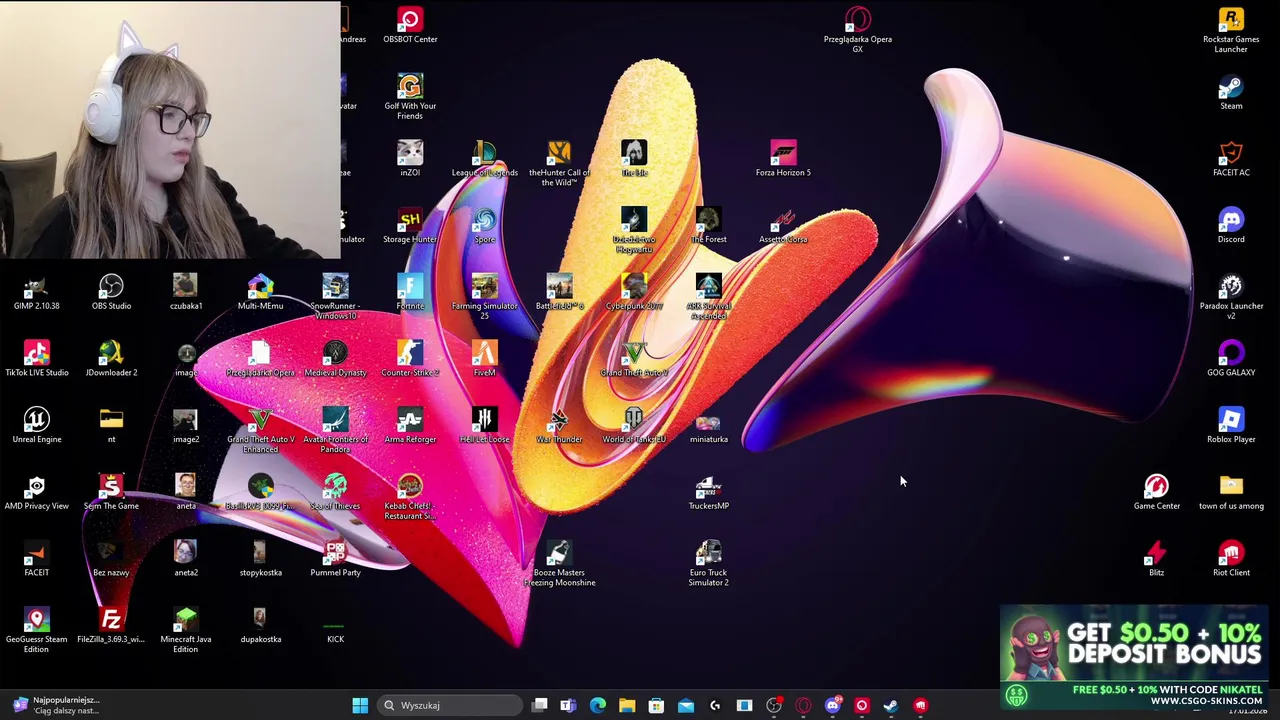Open the Game Center desktop icon
This screenshot has width=1280, height=720.
(x=1157, y=493)
